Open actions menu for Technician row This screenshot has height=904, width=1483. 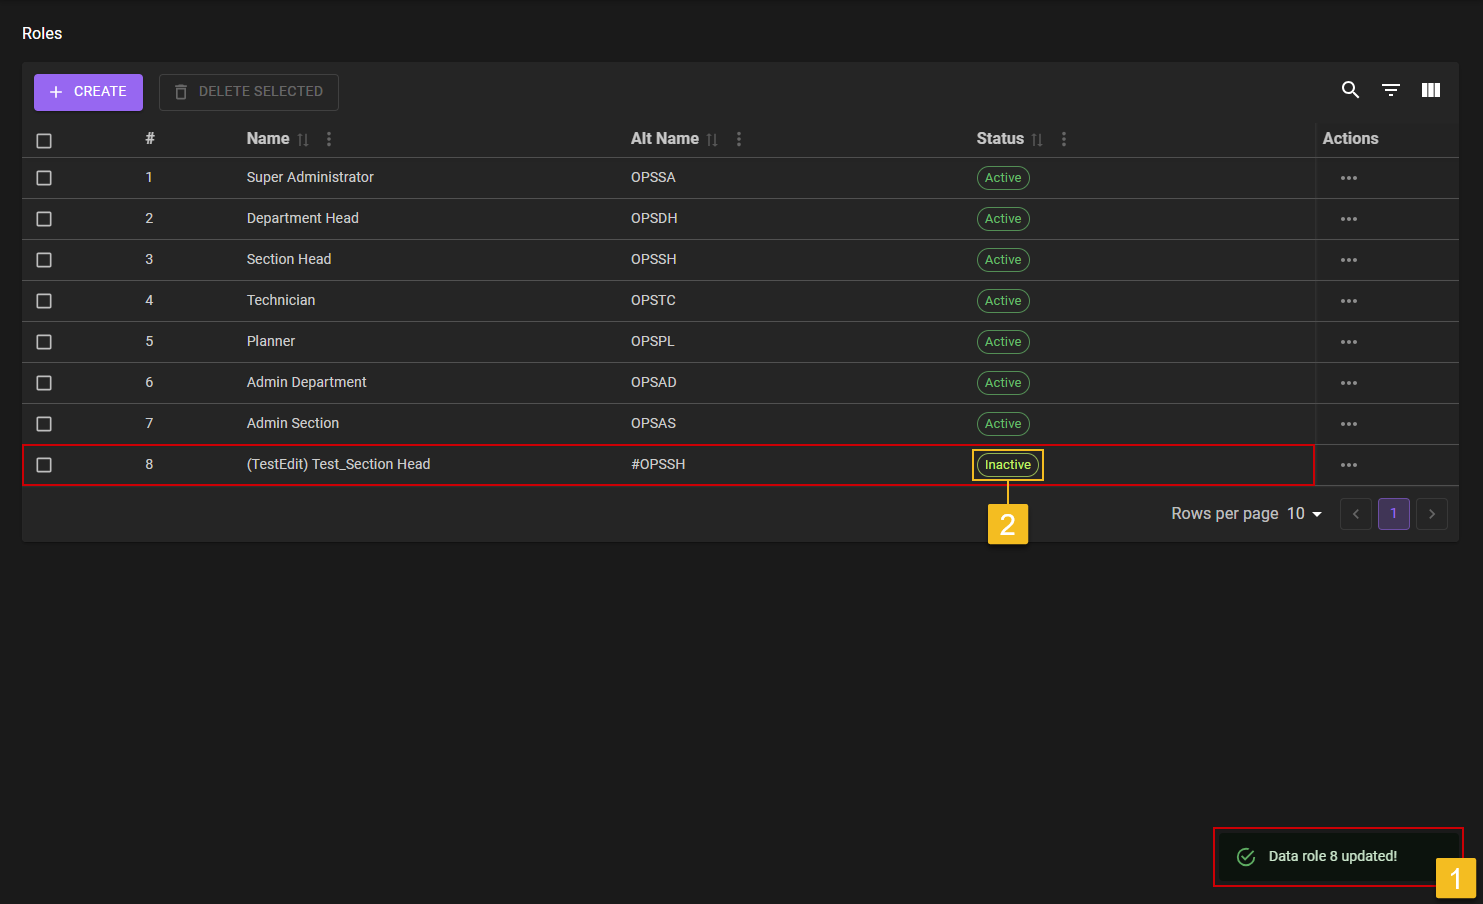[x=1348, y=301]
